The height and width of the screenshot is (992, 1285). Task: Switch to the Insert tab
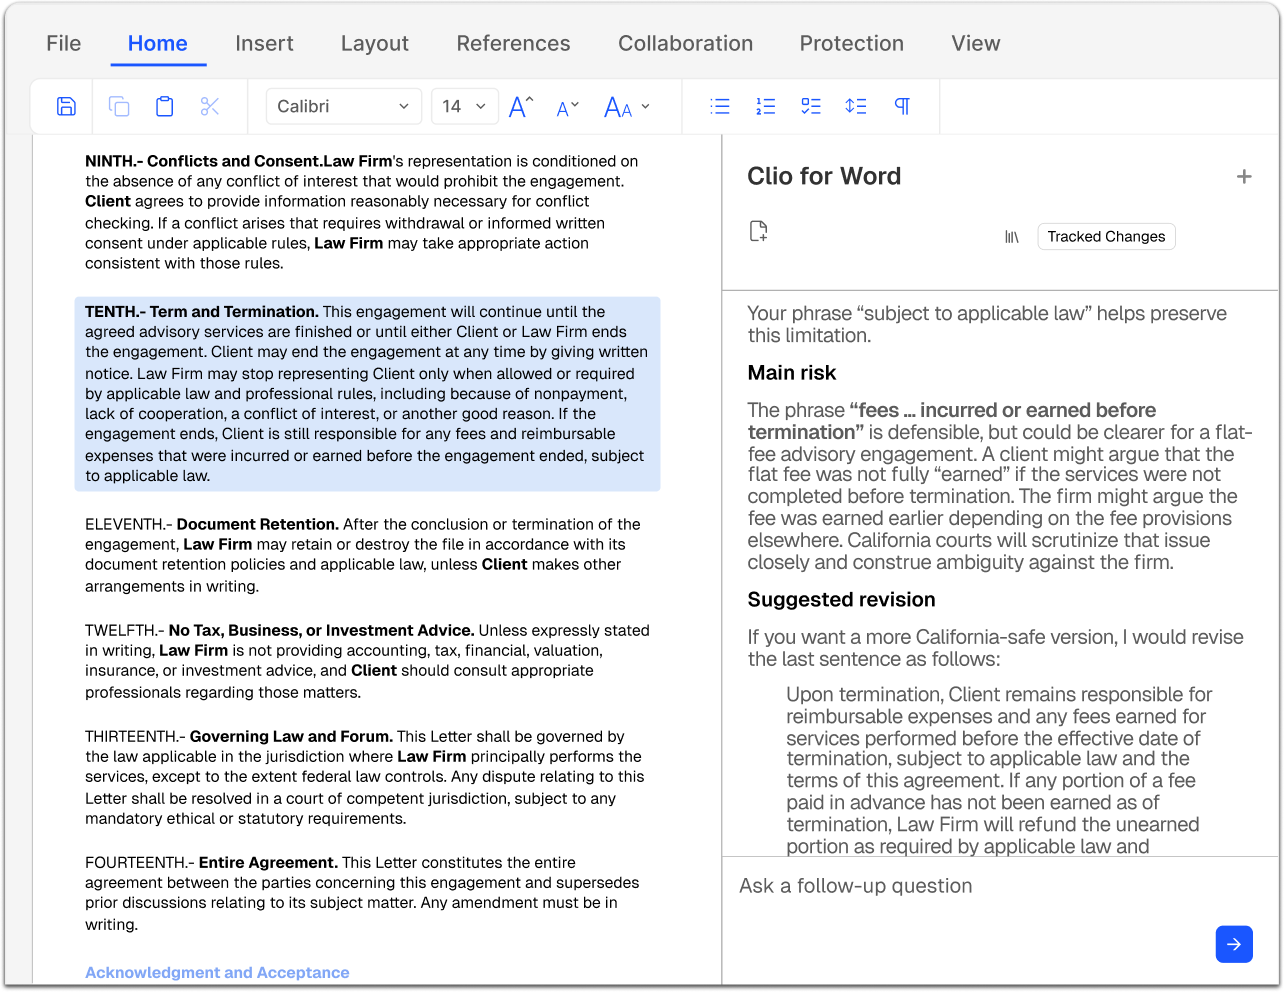pos(264,43)
